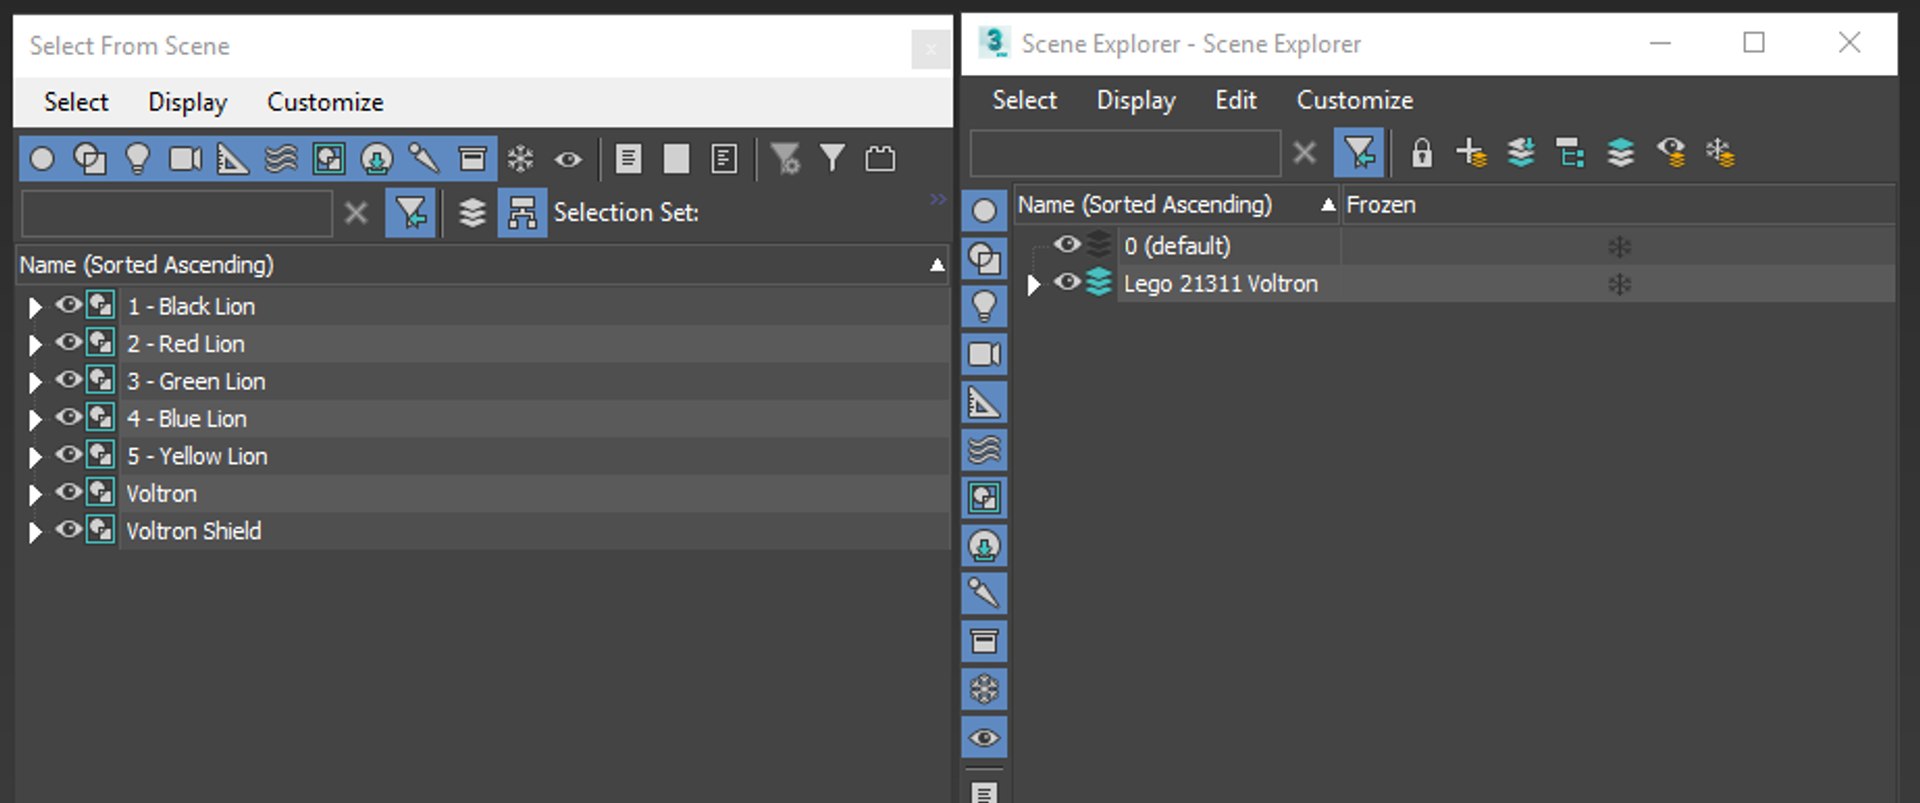Expand the 2 - Red Lion group
The width and height of the screenshot is (1920, 803).
click(35, 345)
